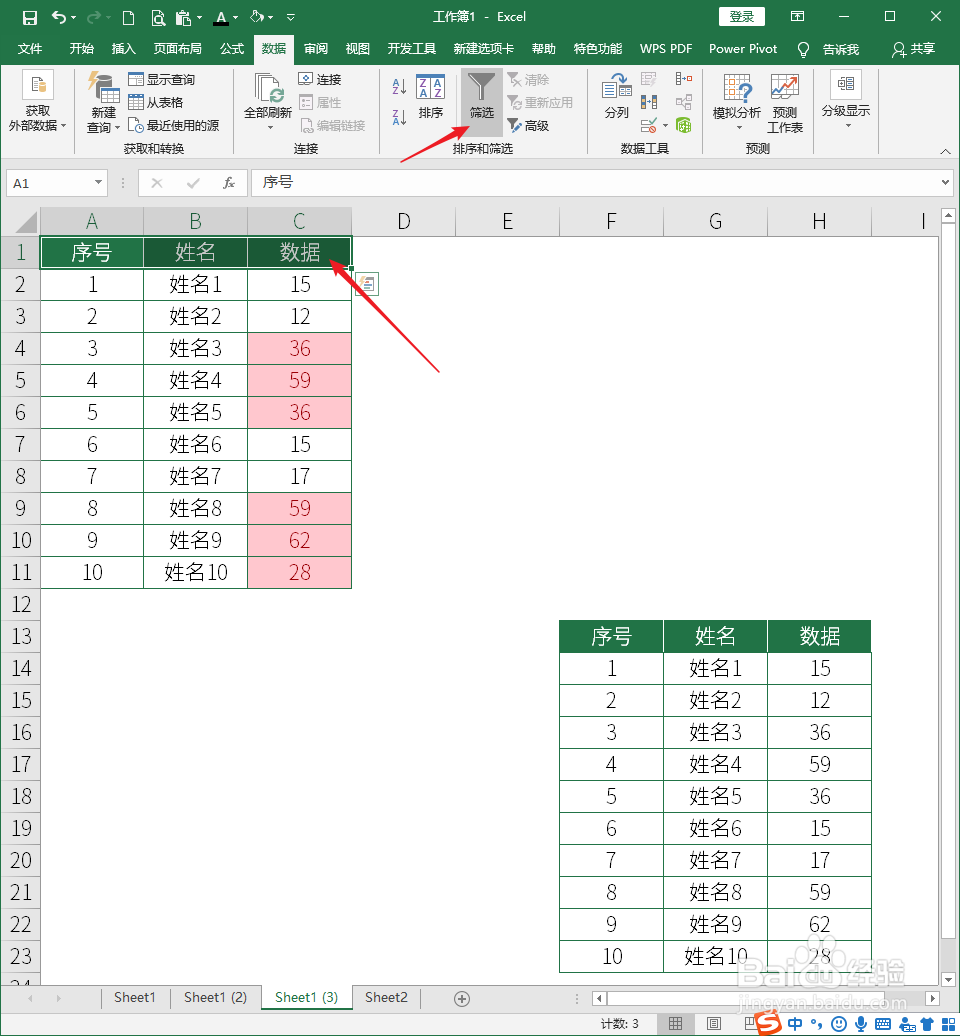This screenshot has height=1036, width=960.
Task: Select column D header
Action: click(404, 221)
